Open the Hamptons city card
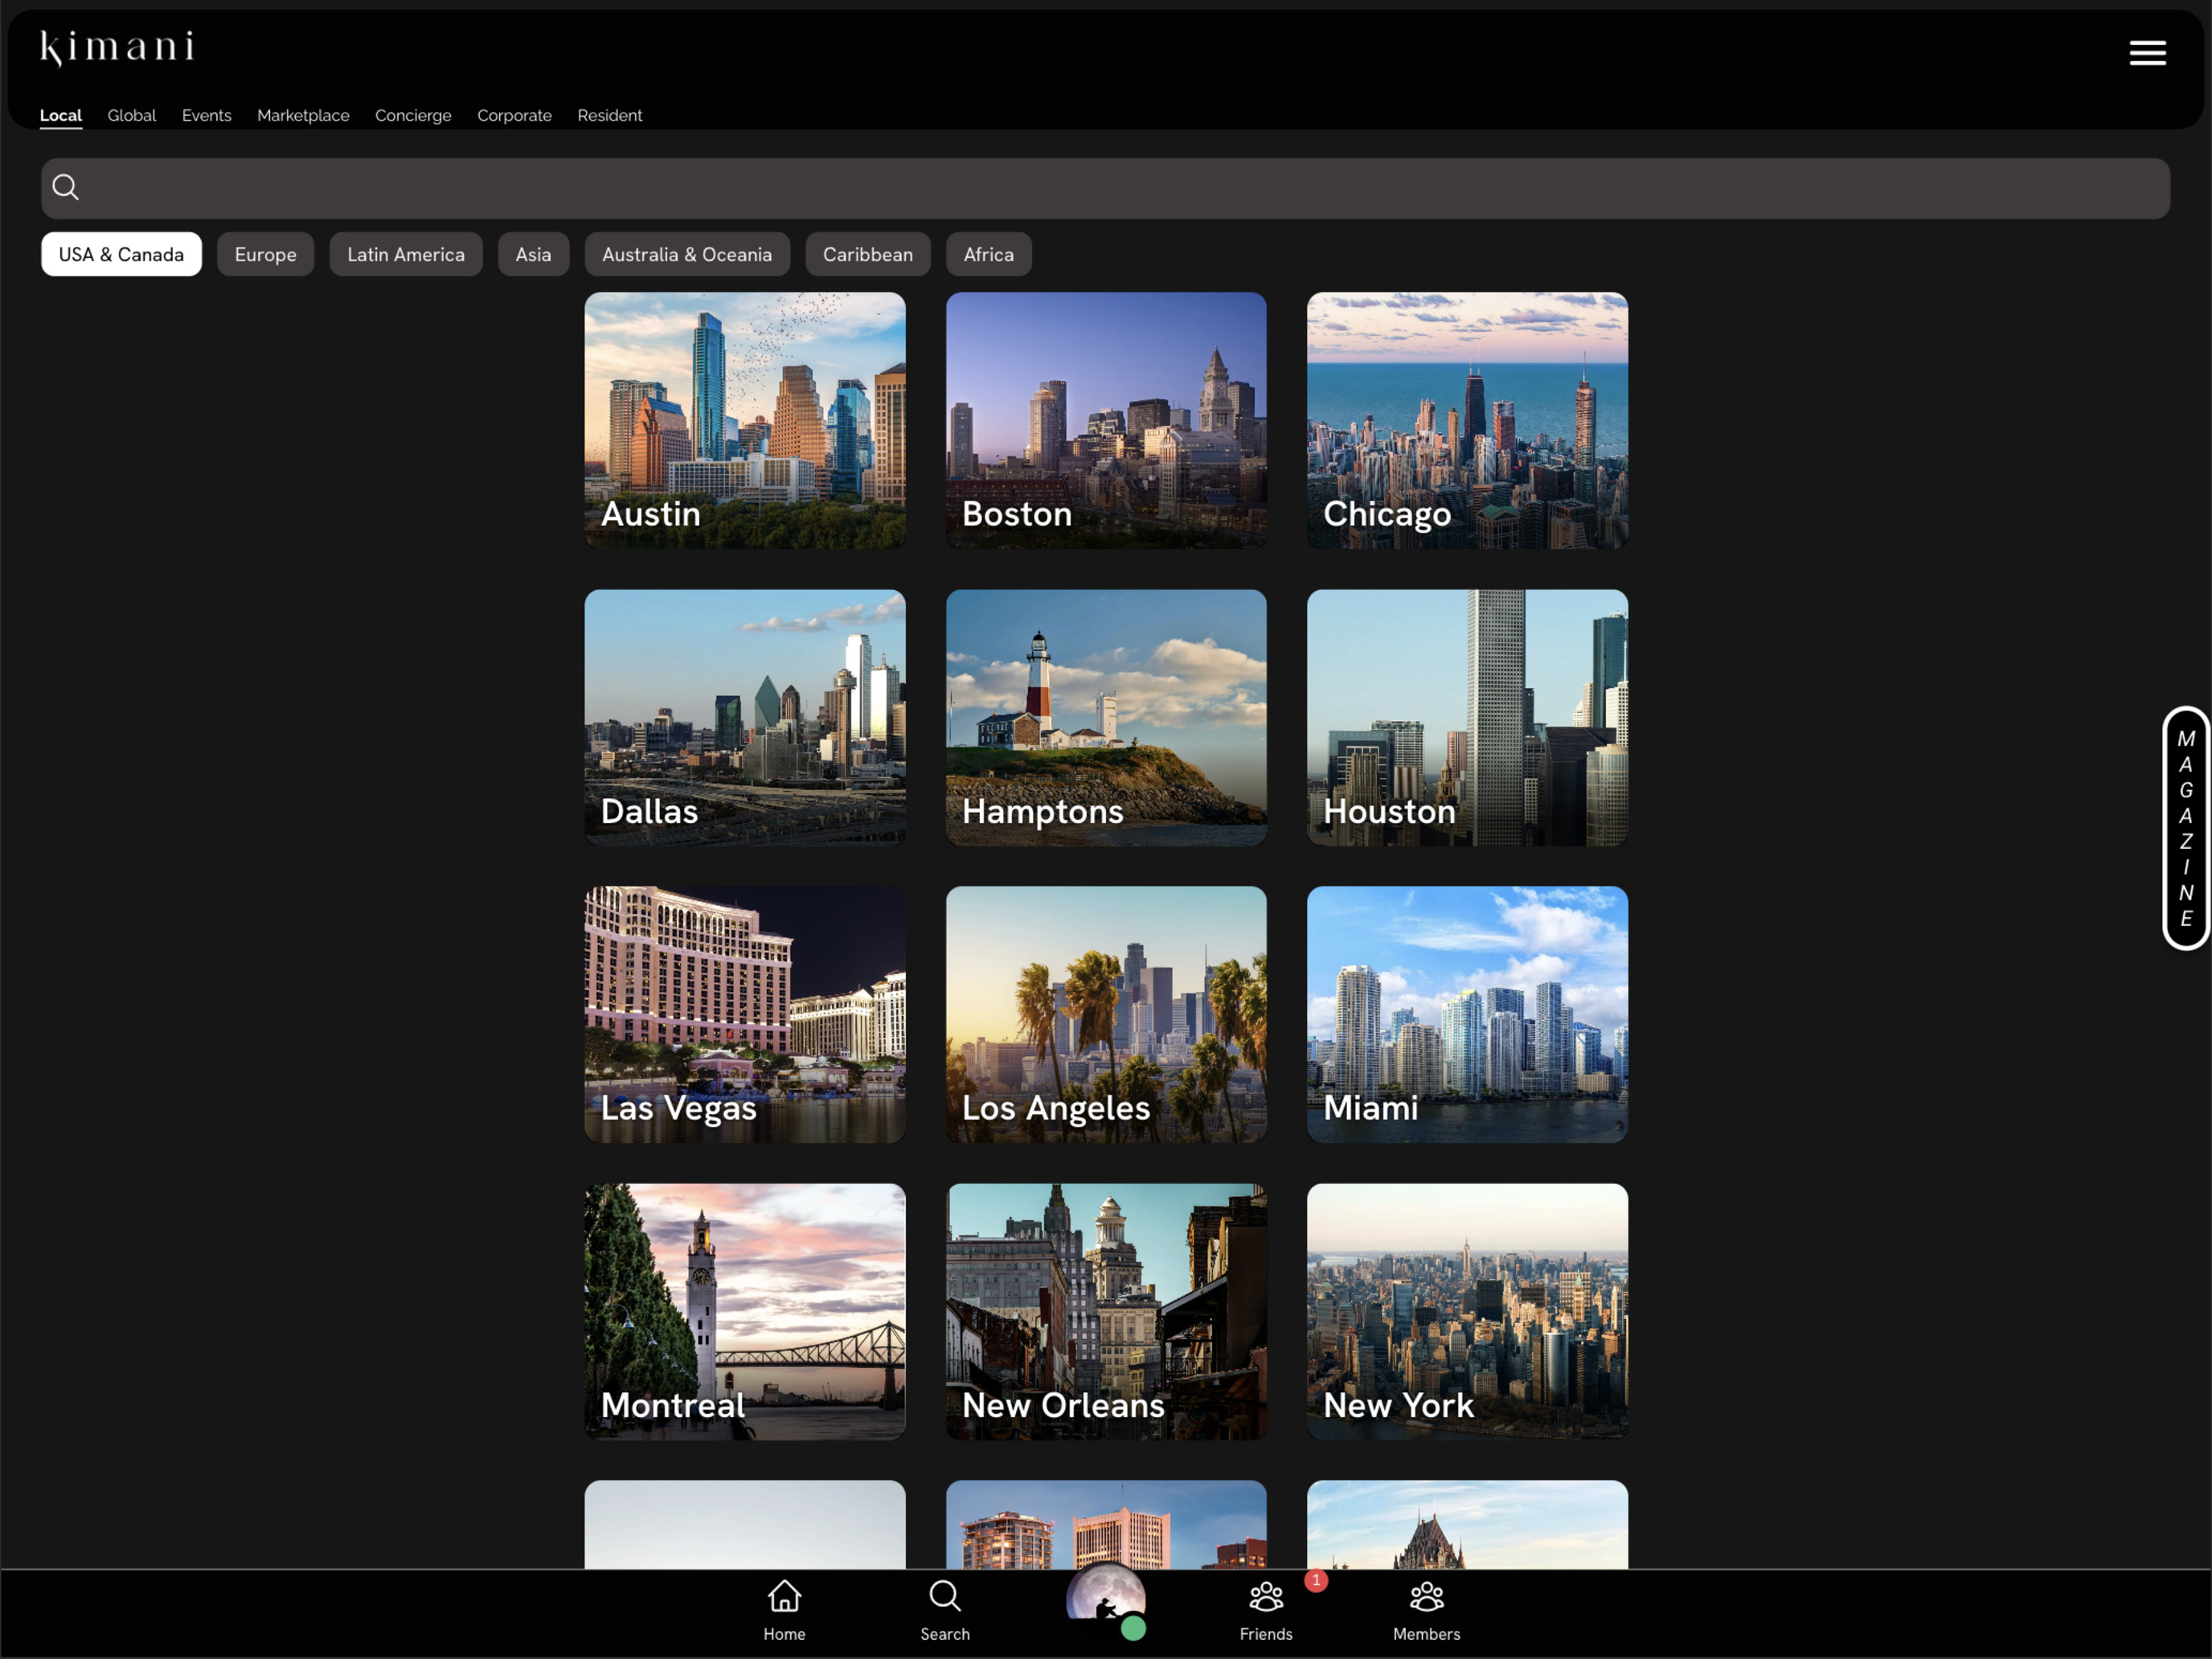 (1106, 717)
